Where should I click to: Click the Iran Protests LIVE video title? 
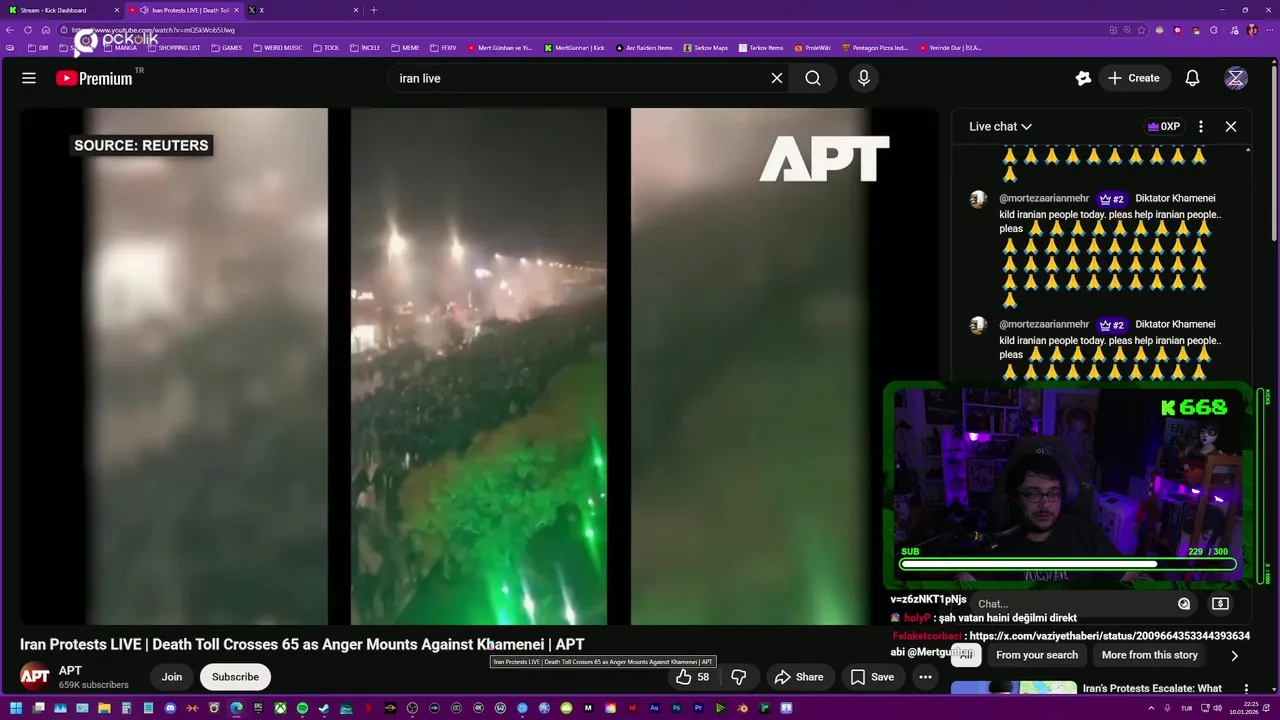point(302,645)
